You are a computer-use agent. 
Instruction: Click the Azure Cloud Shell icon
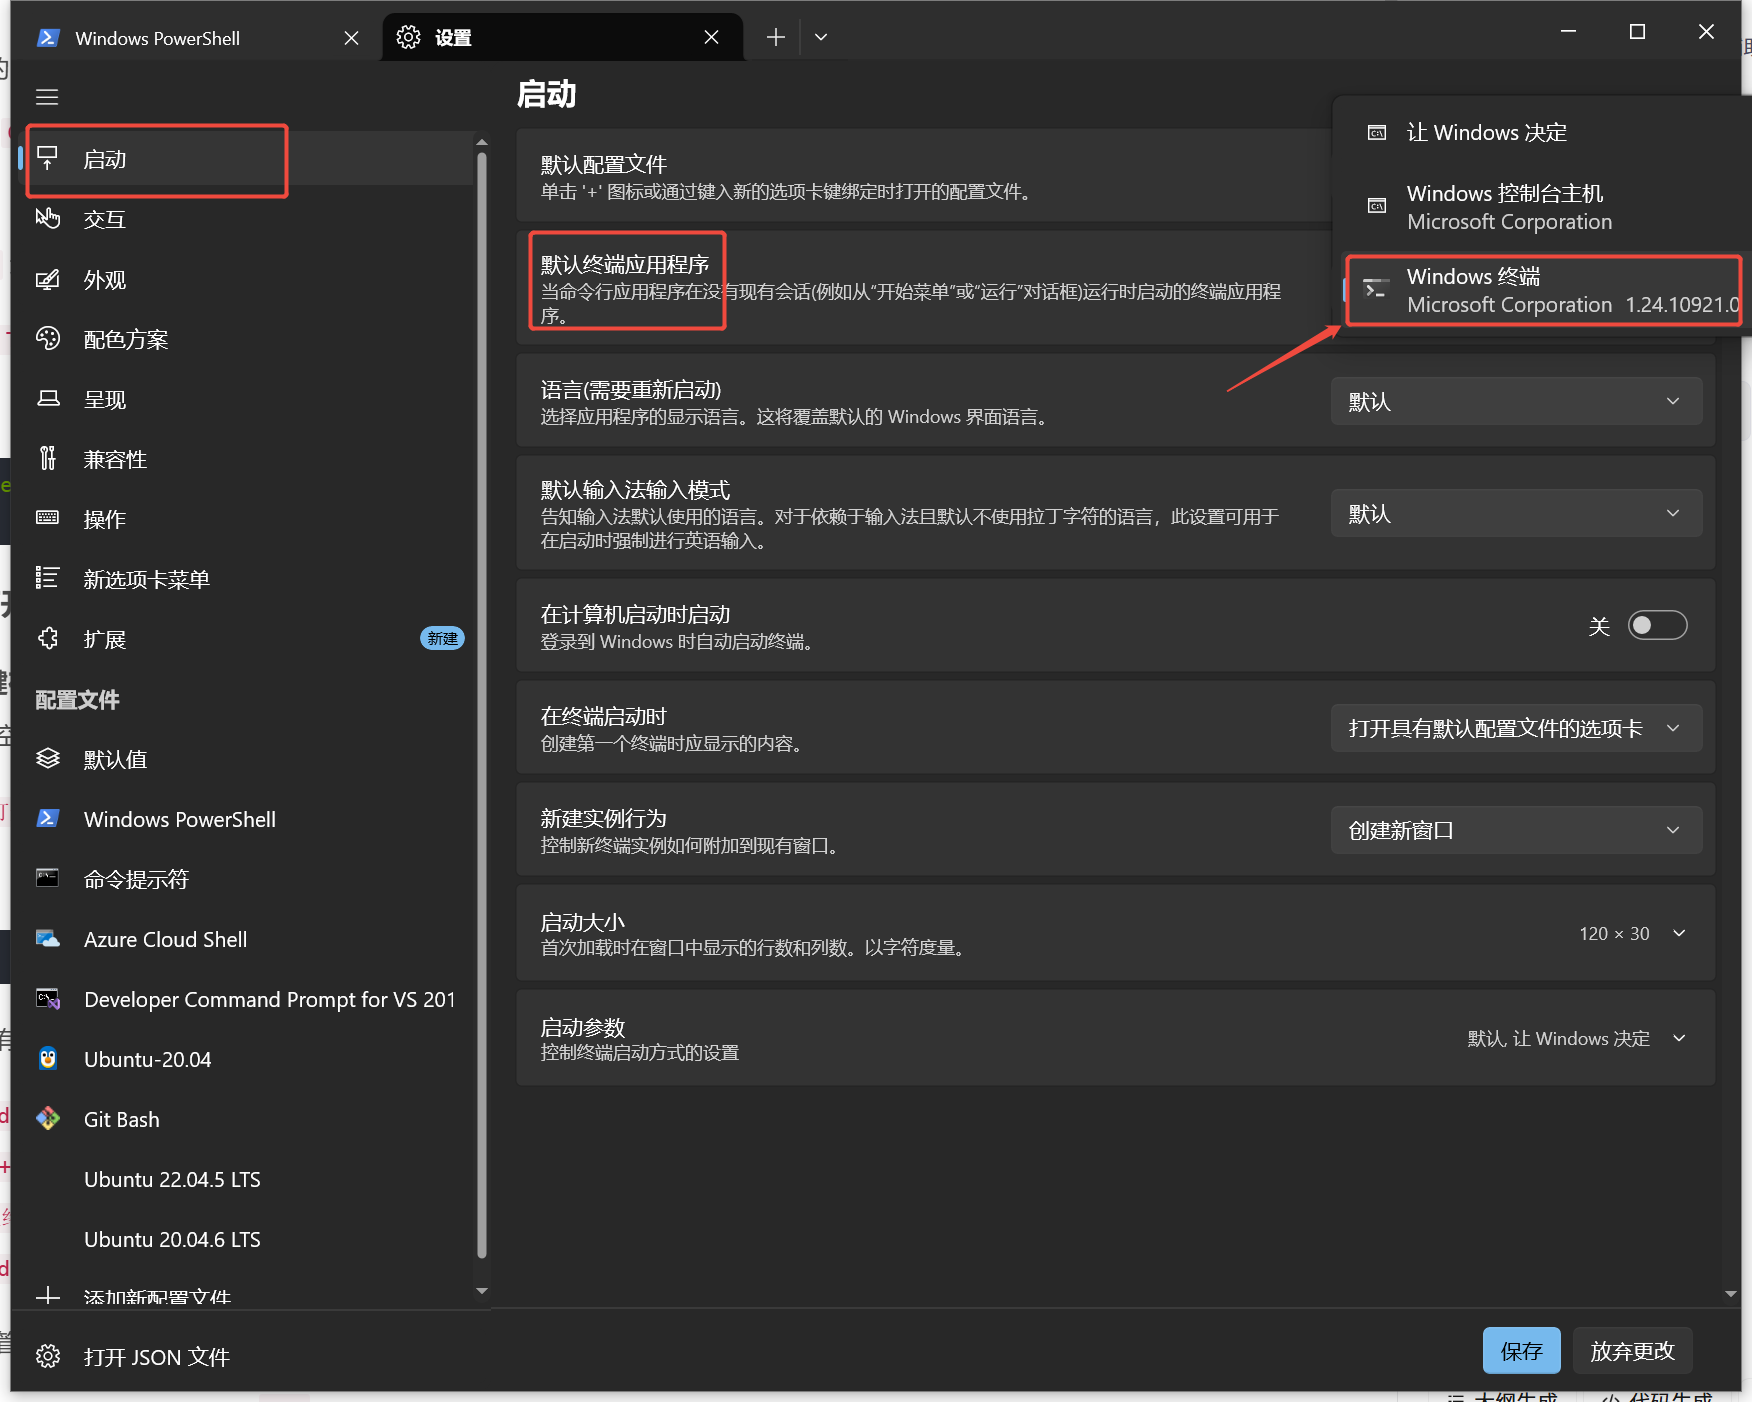[47, 939]
